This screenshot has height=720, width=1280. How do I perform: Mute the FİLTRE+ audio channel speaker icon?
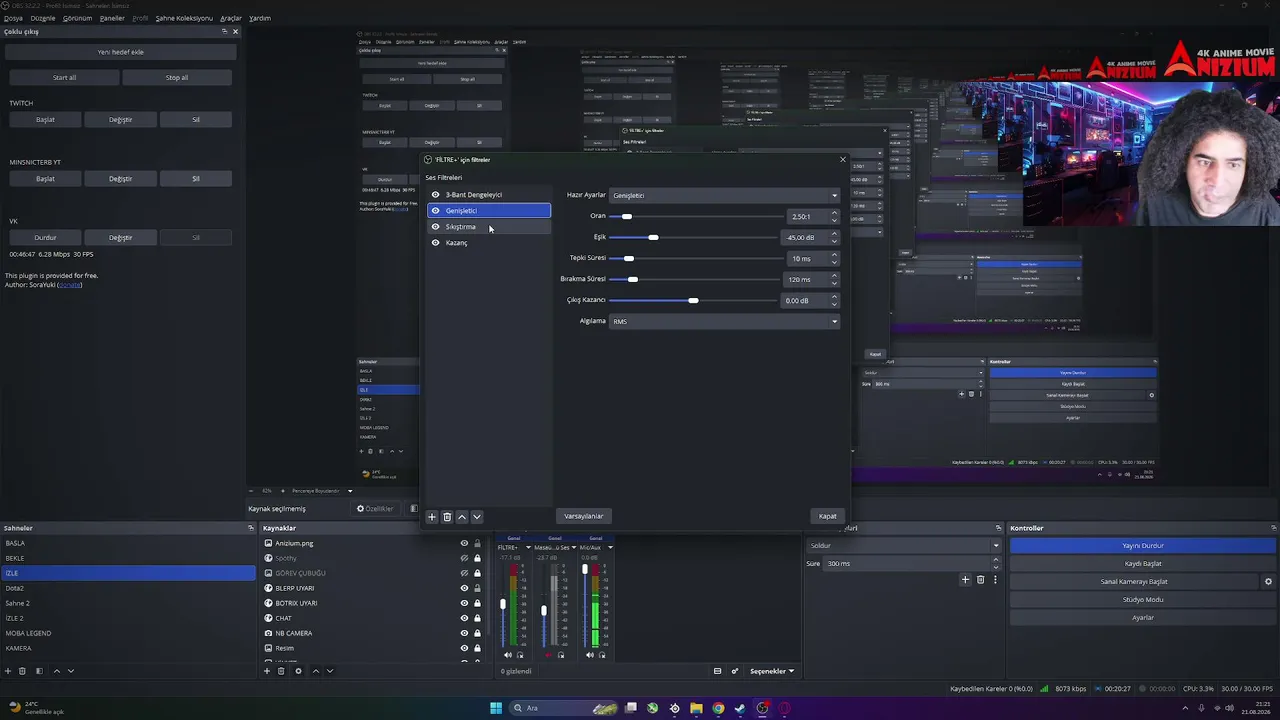pos(507,655)
